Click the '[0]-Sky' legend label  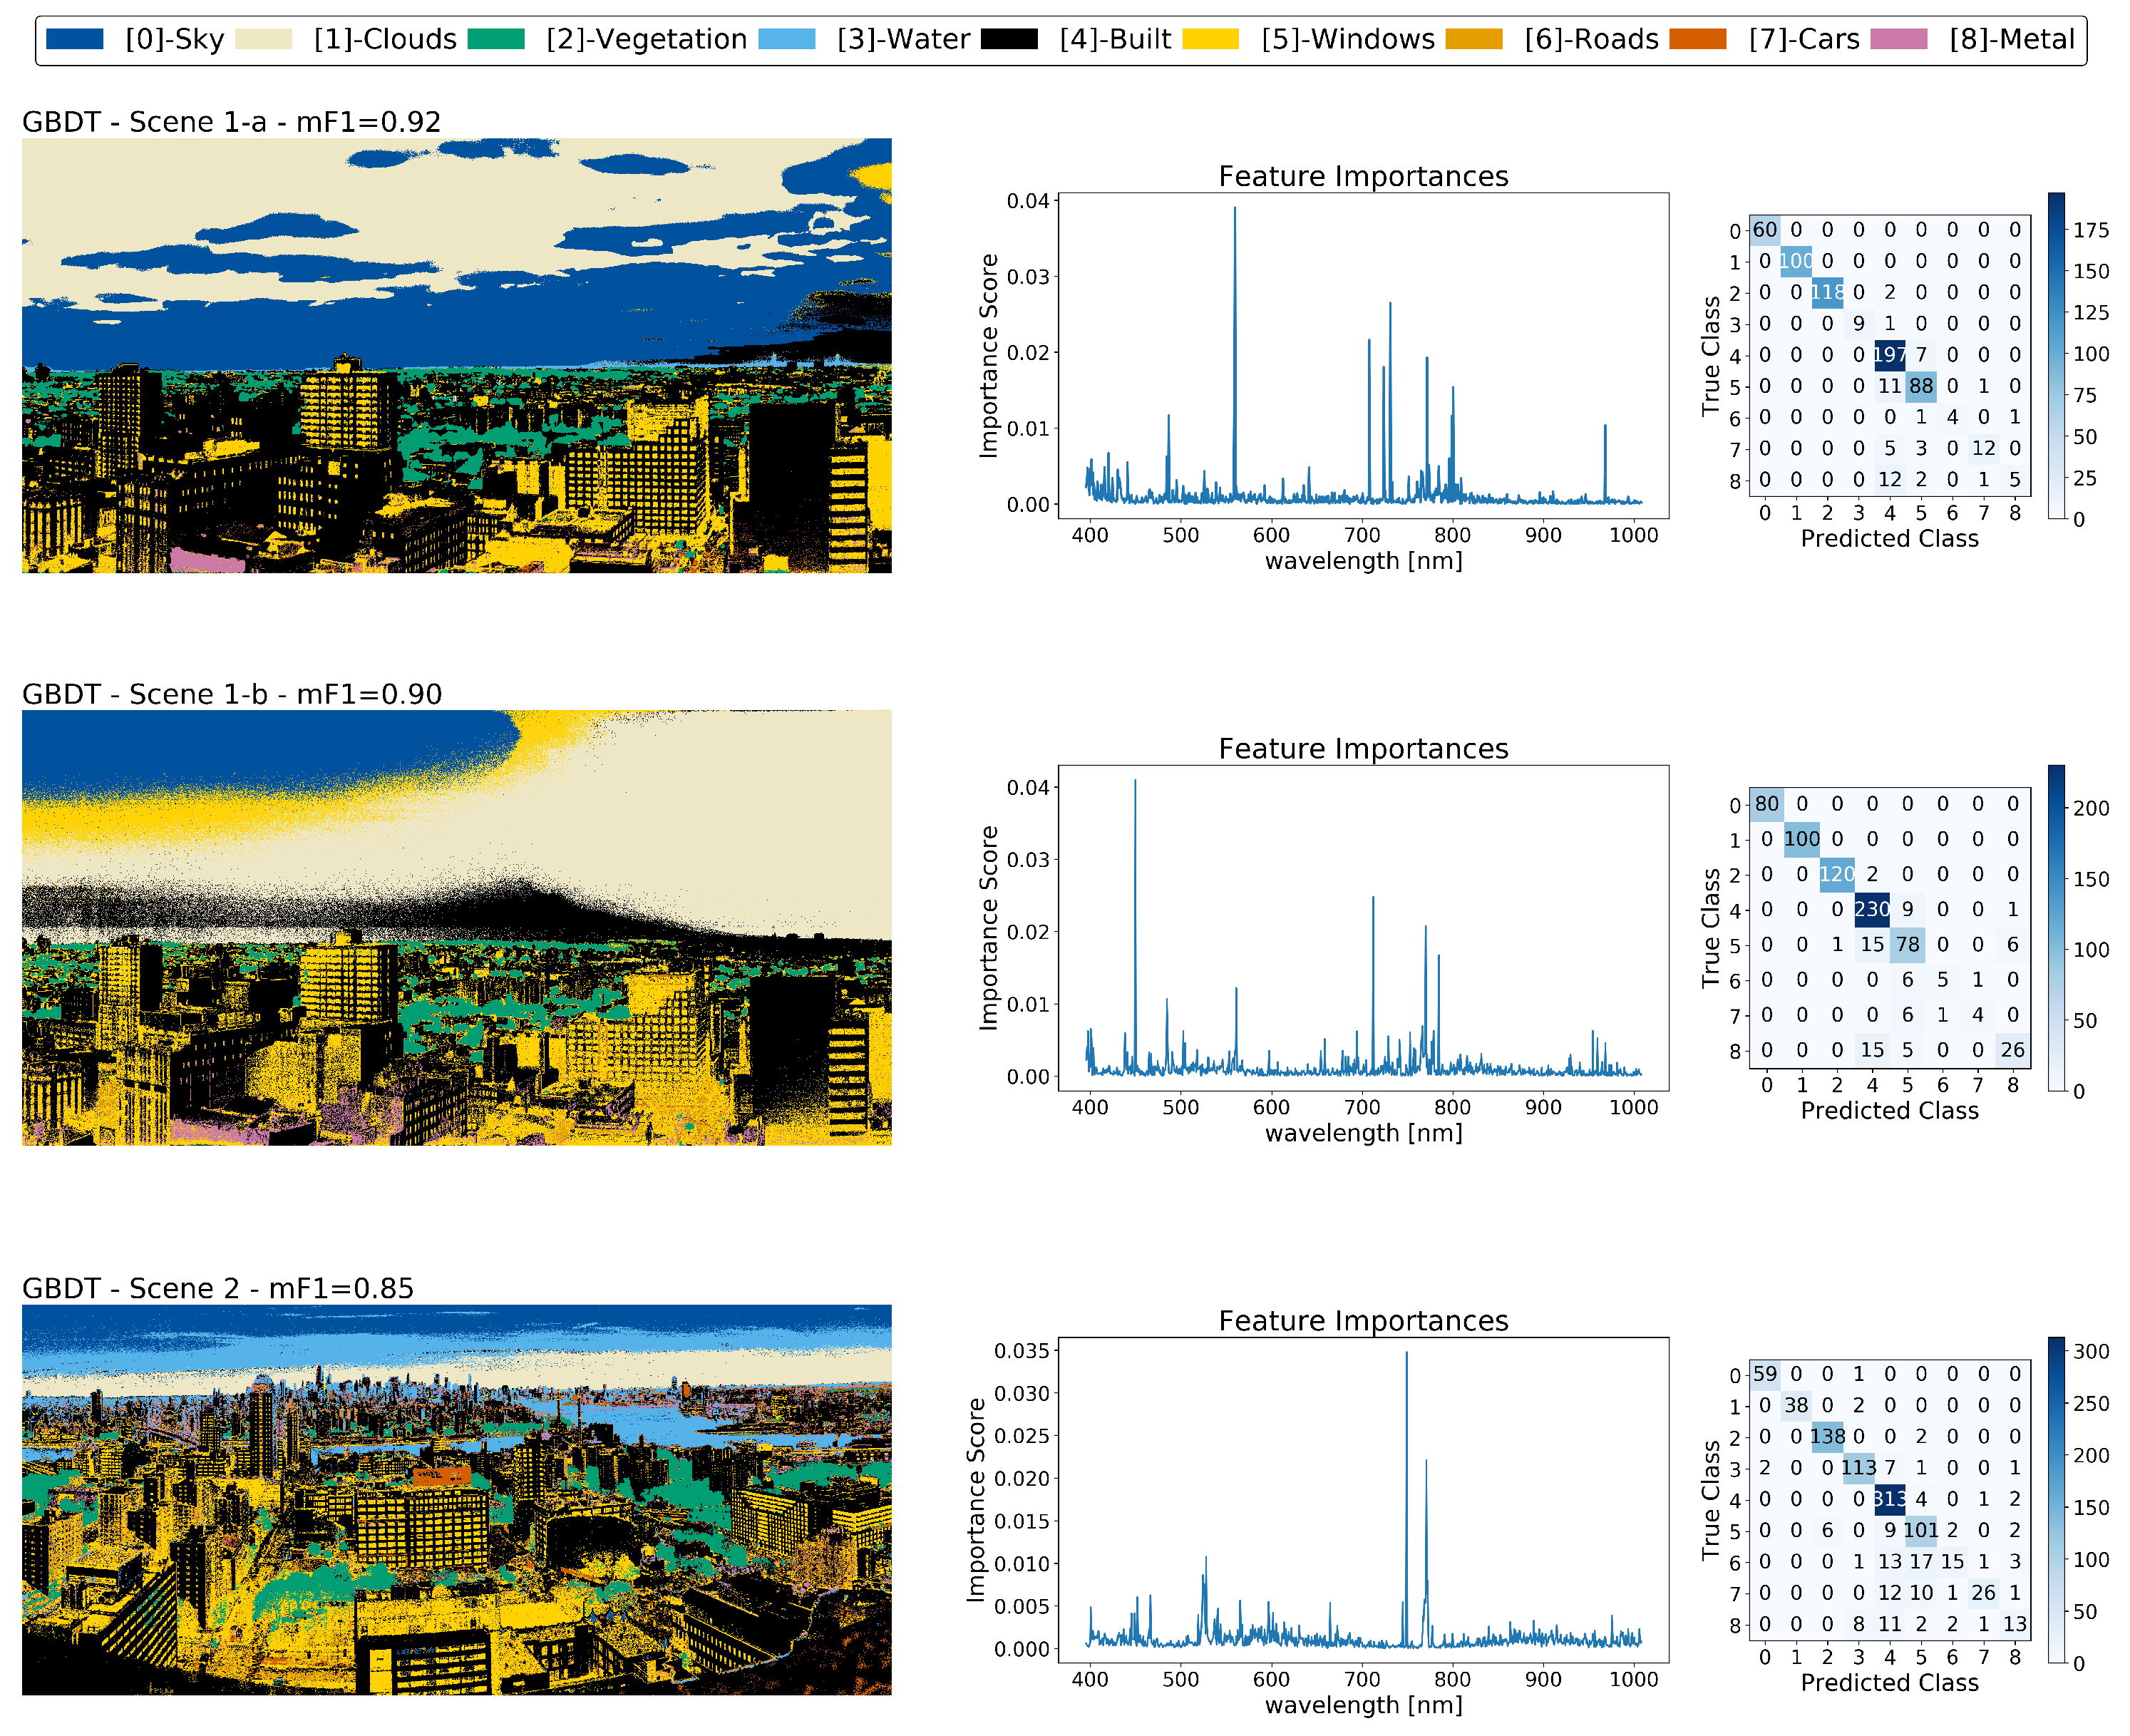pyautogui.click(x=175, y=39)
